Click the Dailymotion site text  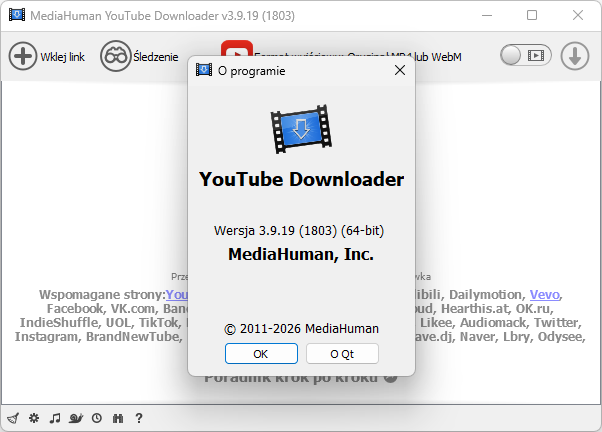488,295
